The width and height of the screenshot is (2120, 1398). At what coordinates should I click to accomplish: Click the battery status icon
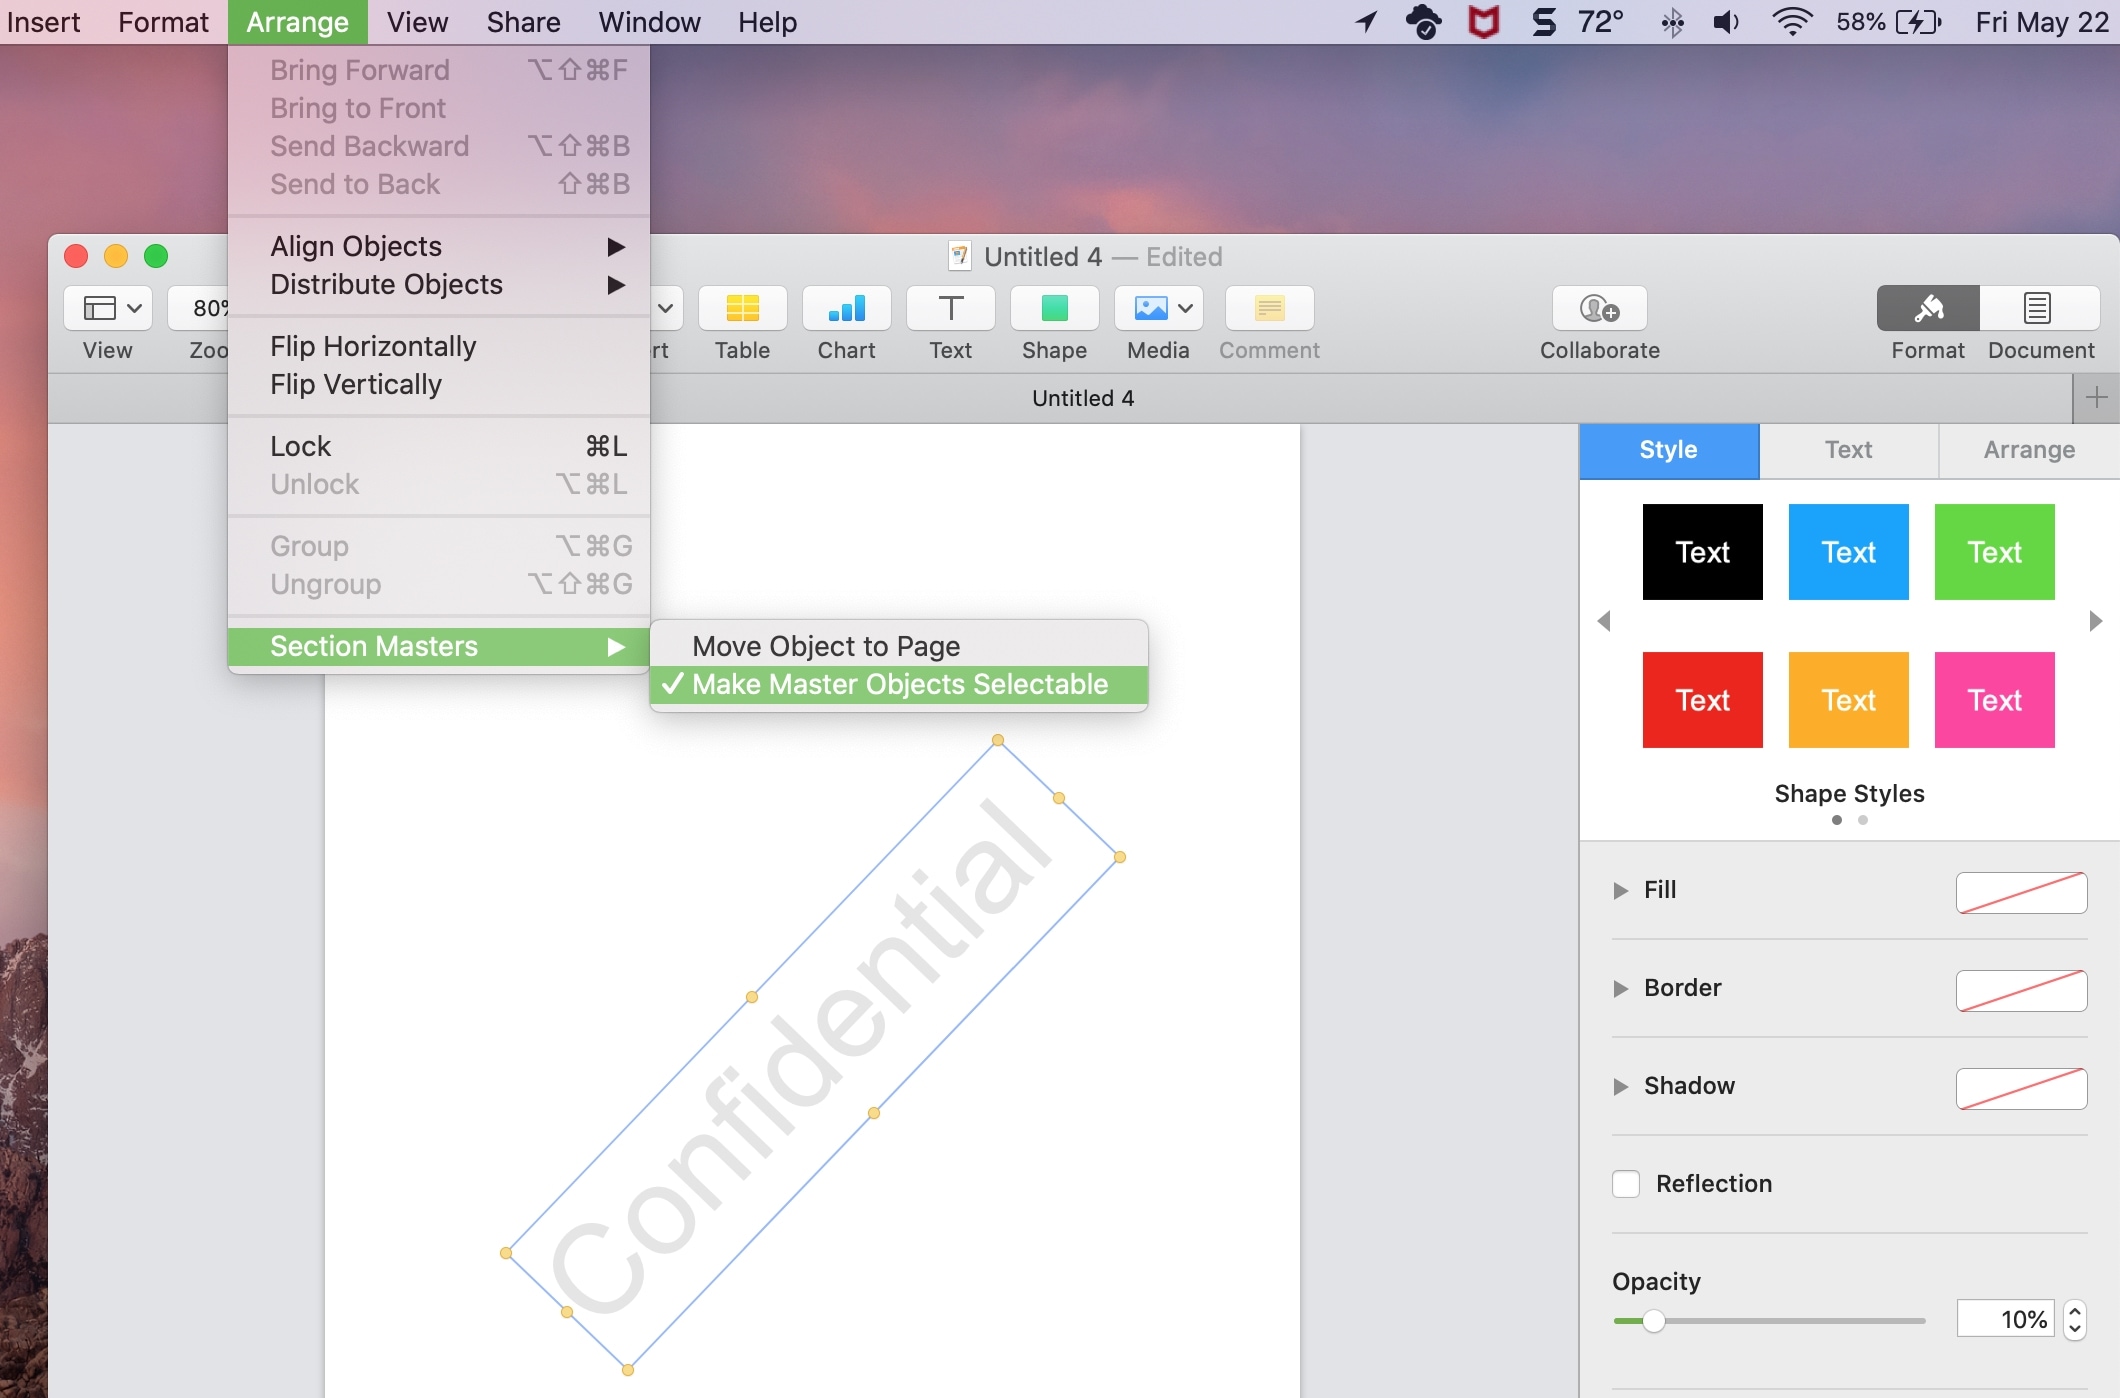click(x=1918, y=22)
